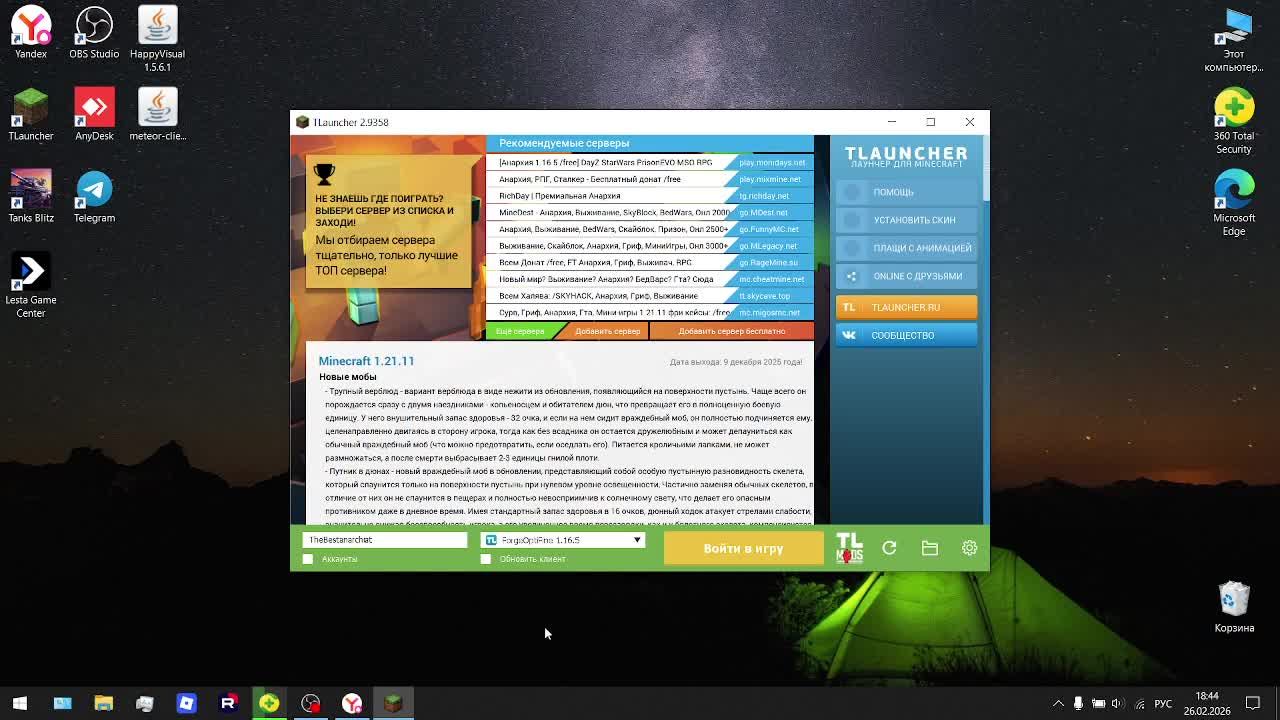Open the volume icon in system tray
Screen dimensions: 1280x720
click(x=1118, y=703)
